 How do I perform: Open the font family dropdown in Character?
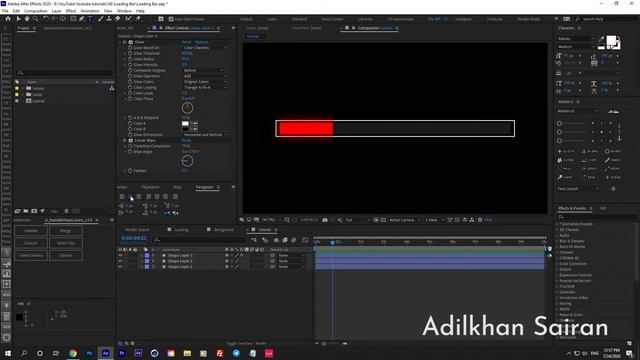tap(576, 39)
